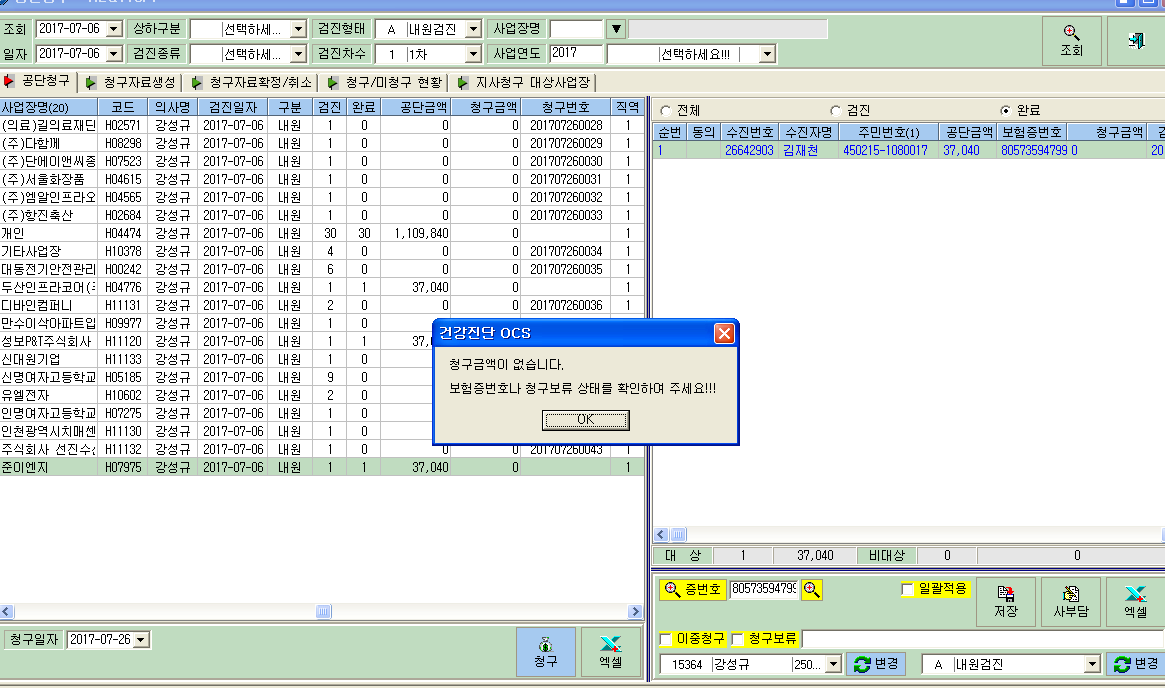Viewport: 1165px width, 688px height.
Task: Click the 변경 refresh icon next to 강성규
Action: click(x=876, y=663)
